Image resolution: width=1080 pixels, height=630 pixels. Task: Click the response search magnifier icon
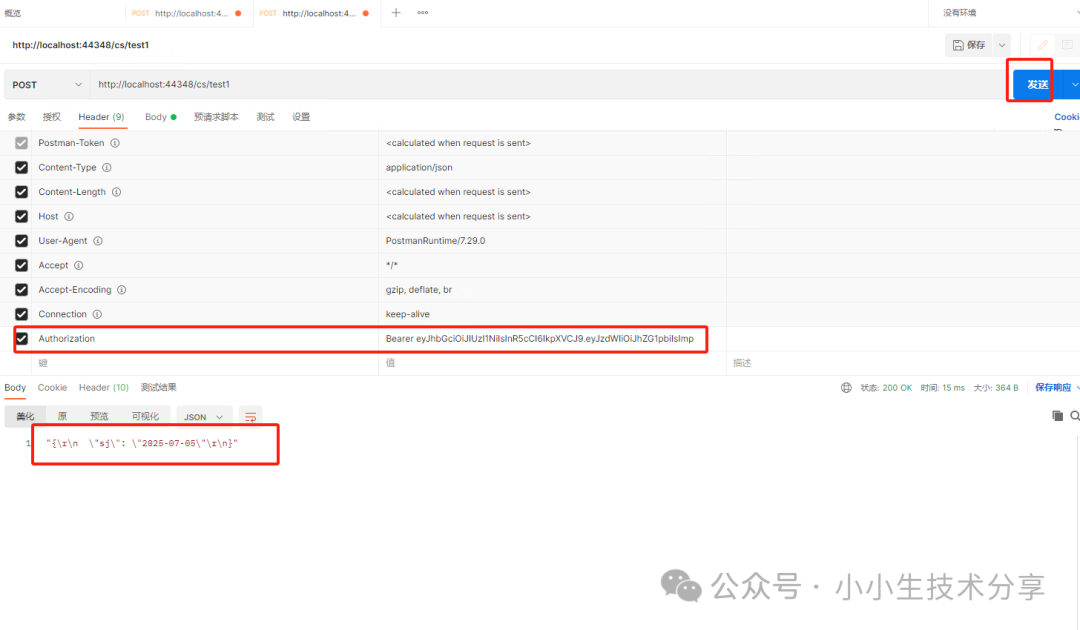pos(1074,415)
